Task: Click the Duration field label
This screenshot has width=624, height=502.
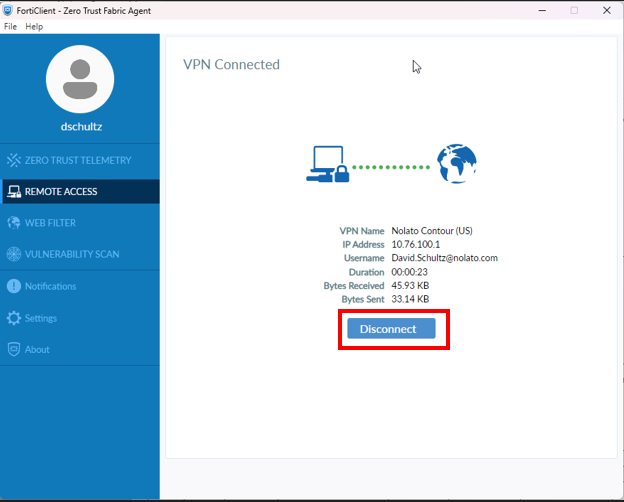Action: click(367, 272)
